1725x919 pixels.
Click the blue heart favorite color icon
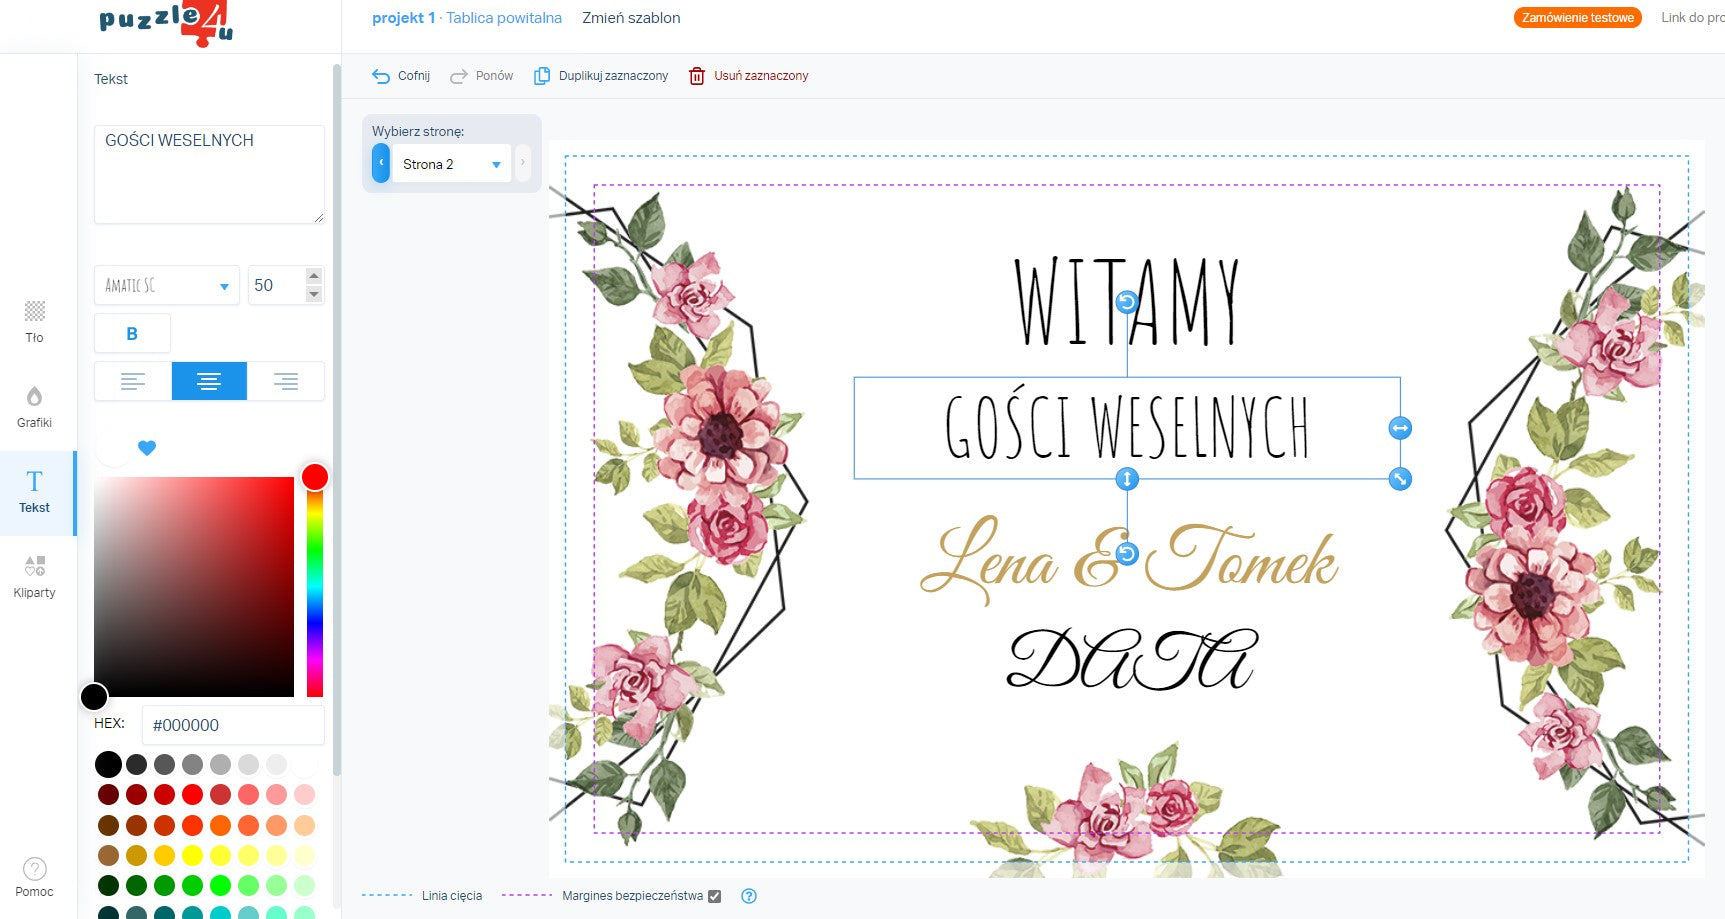147,448
